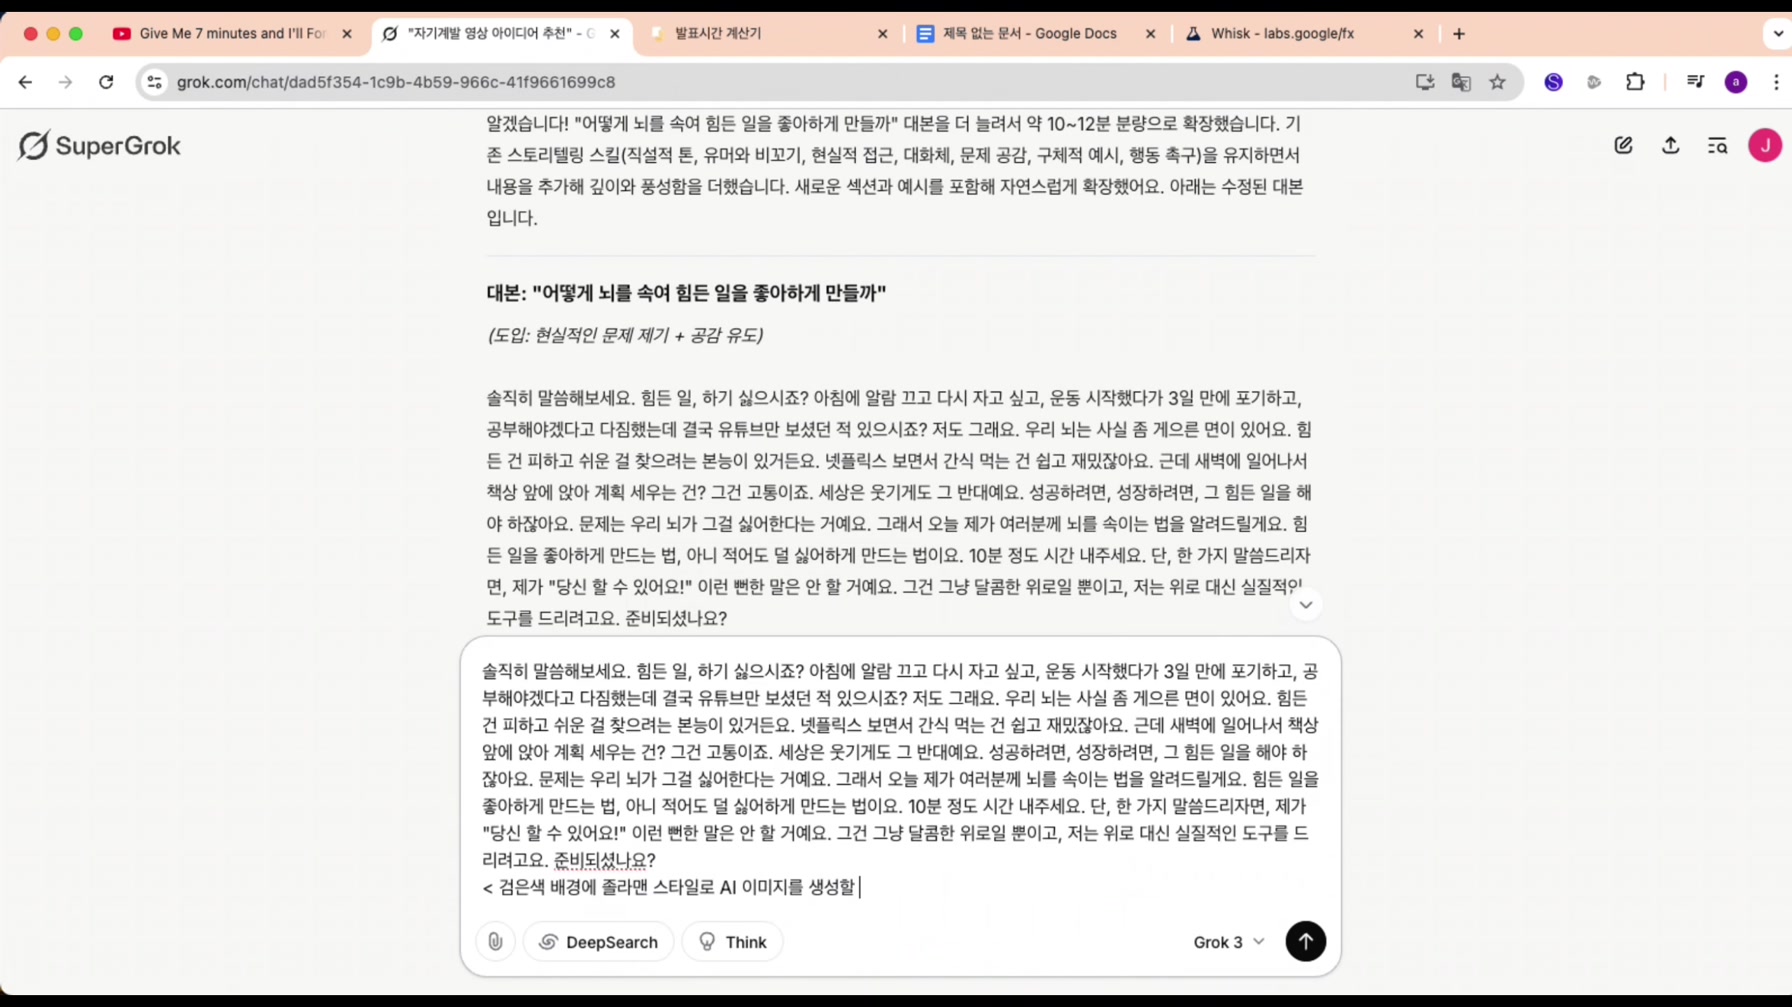1792x1007 pixels.
Task: Send the message with arrow button
Action: (x=1305, y=941)
